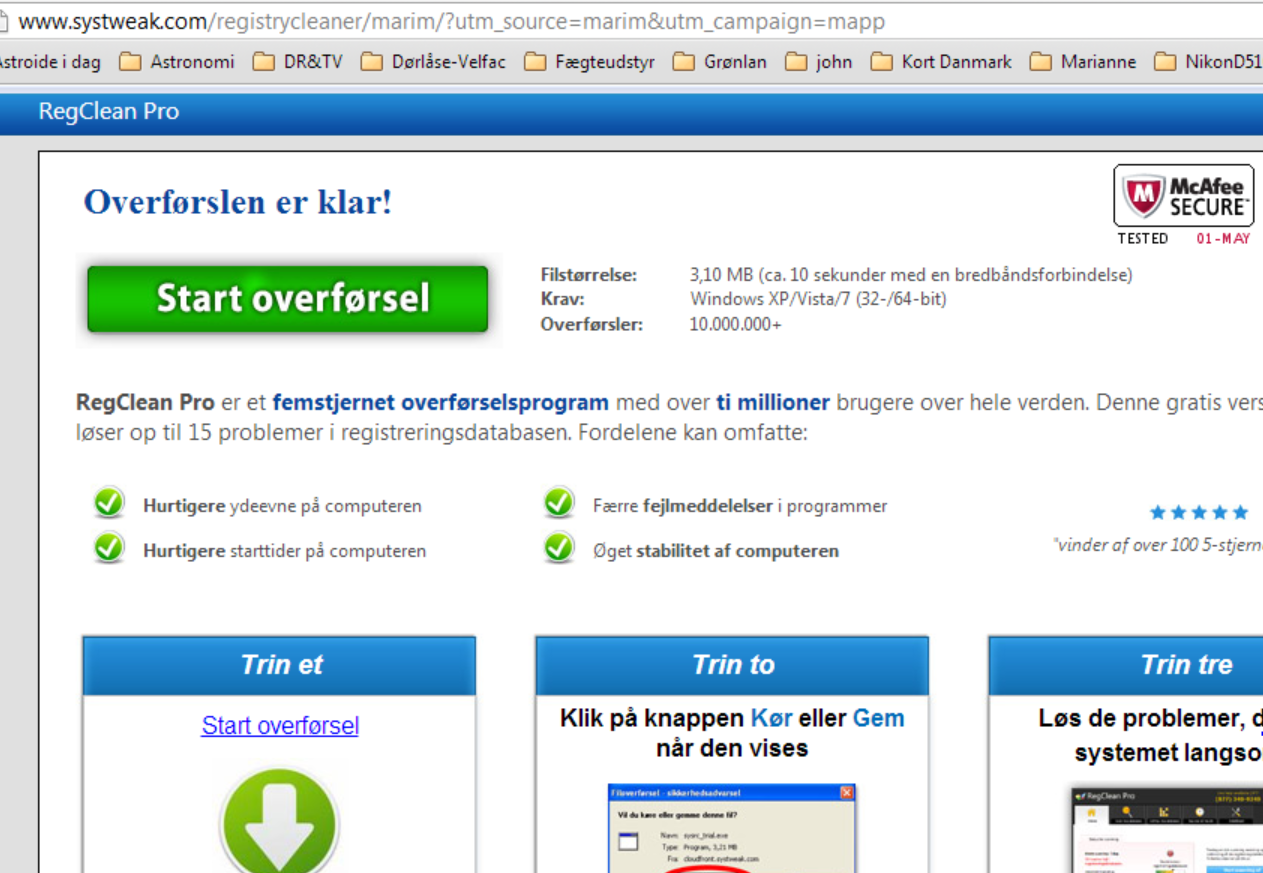Image resolution: width=1263 pixels, height=873 pixels.
Task: Click the Trin tre RegClean Pro screenshot
Action: click(1166, 830)
